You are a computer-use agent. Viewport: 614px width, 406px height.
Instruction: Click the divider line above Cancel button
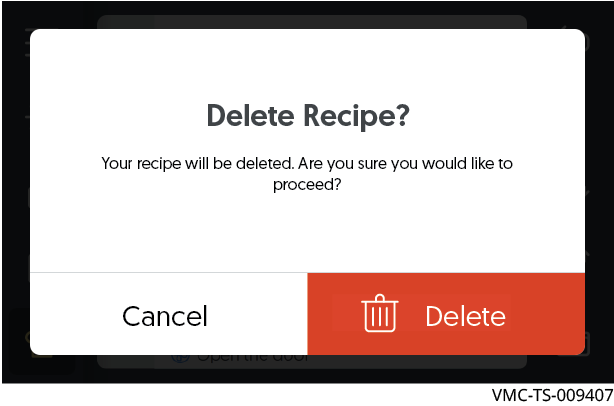point(169,272)
